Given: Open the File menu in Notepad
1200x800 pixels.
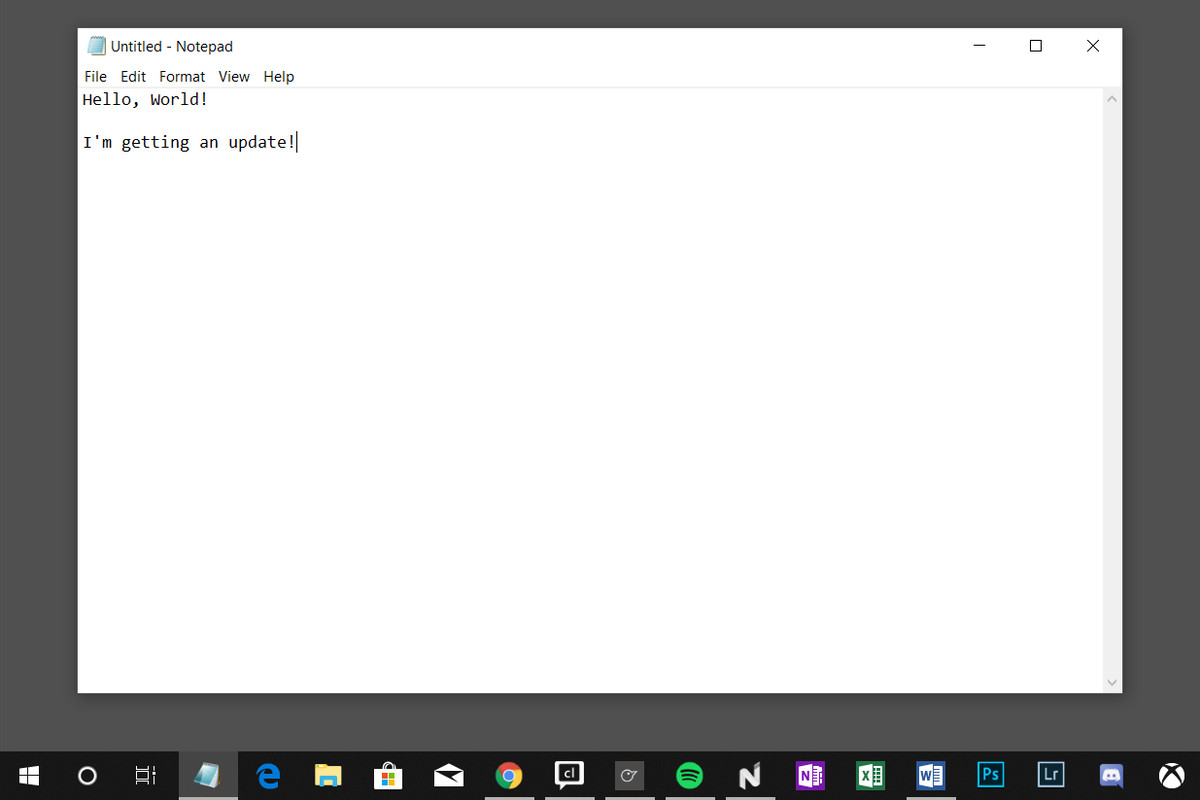Looking at the screenshot, I should click(x=95, y=76).
